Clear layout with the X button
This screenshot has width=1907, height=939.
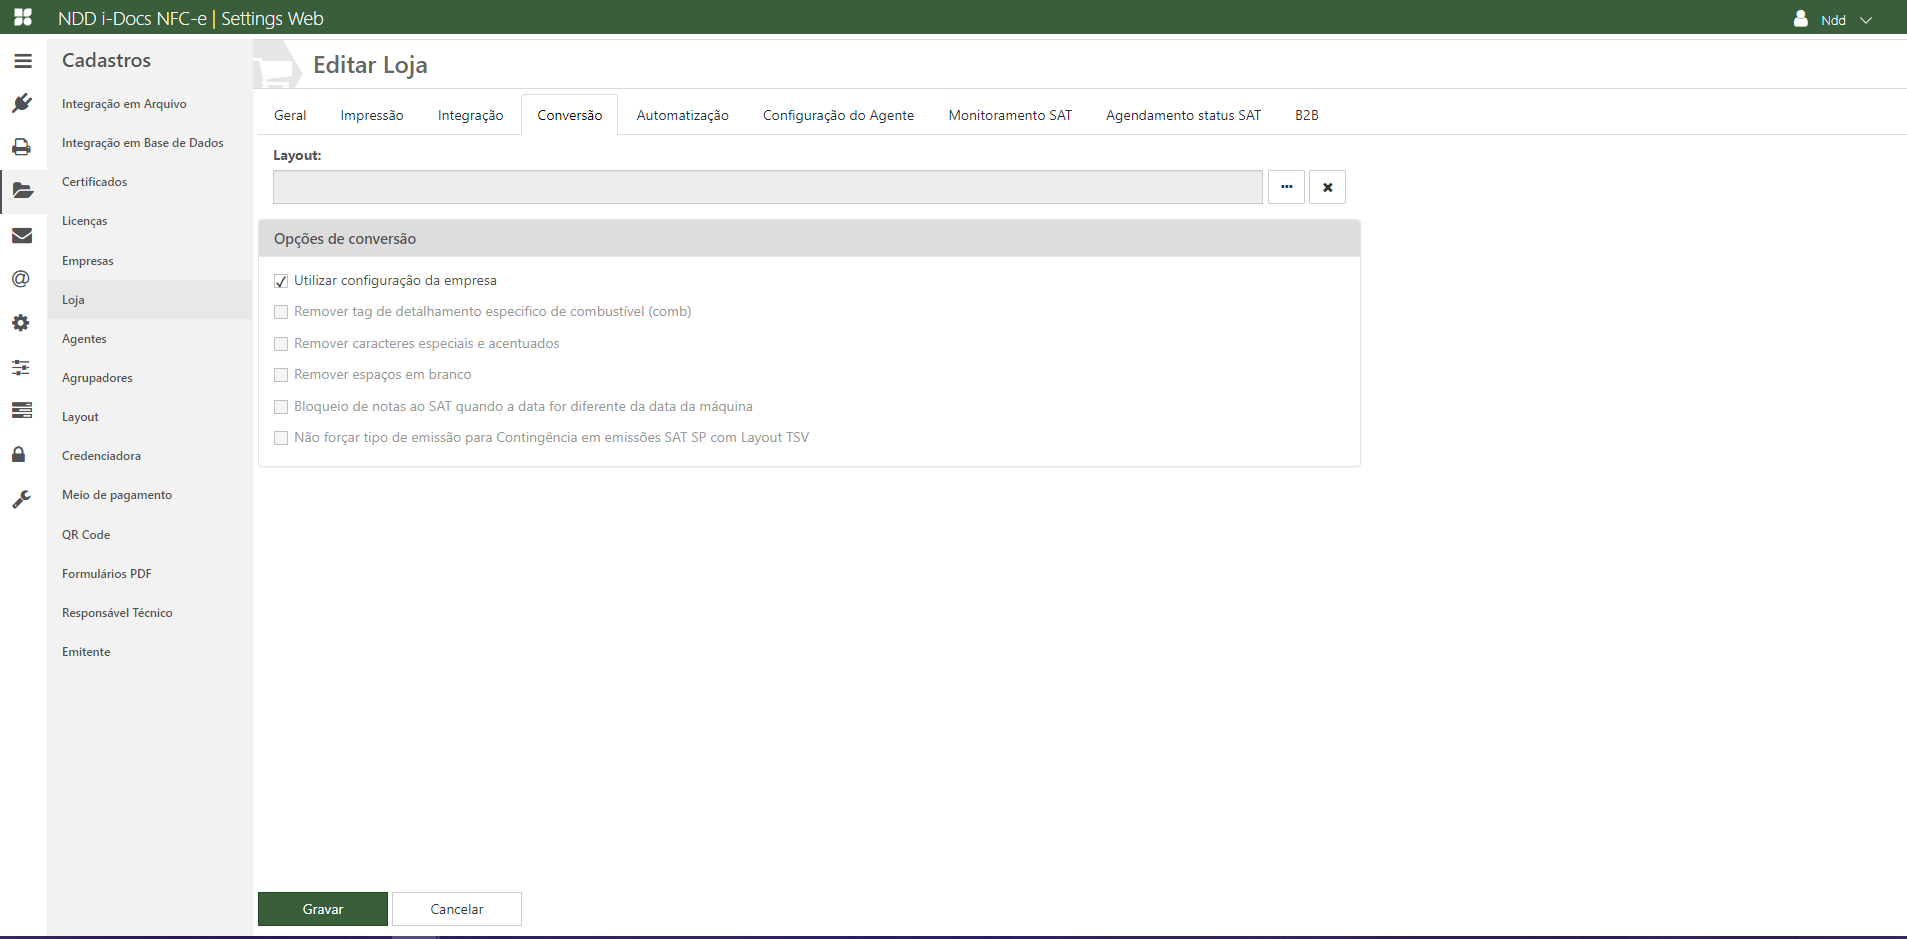(x=1327, y=187)
